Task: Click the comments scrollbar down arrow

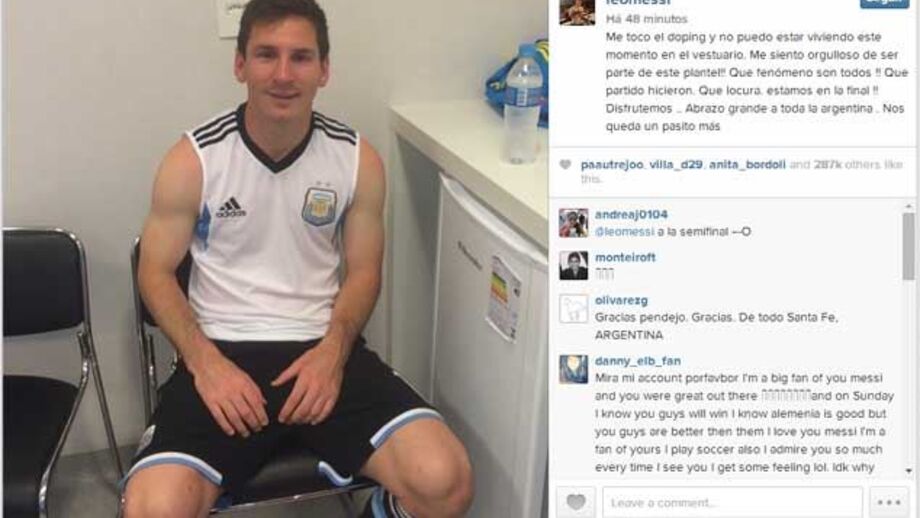Action: 909,470
